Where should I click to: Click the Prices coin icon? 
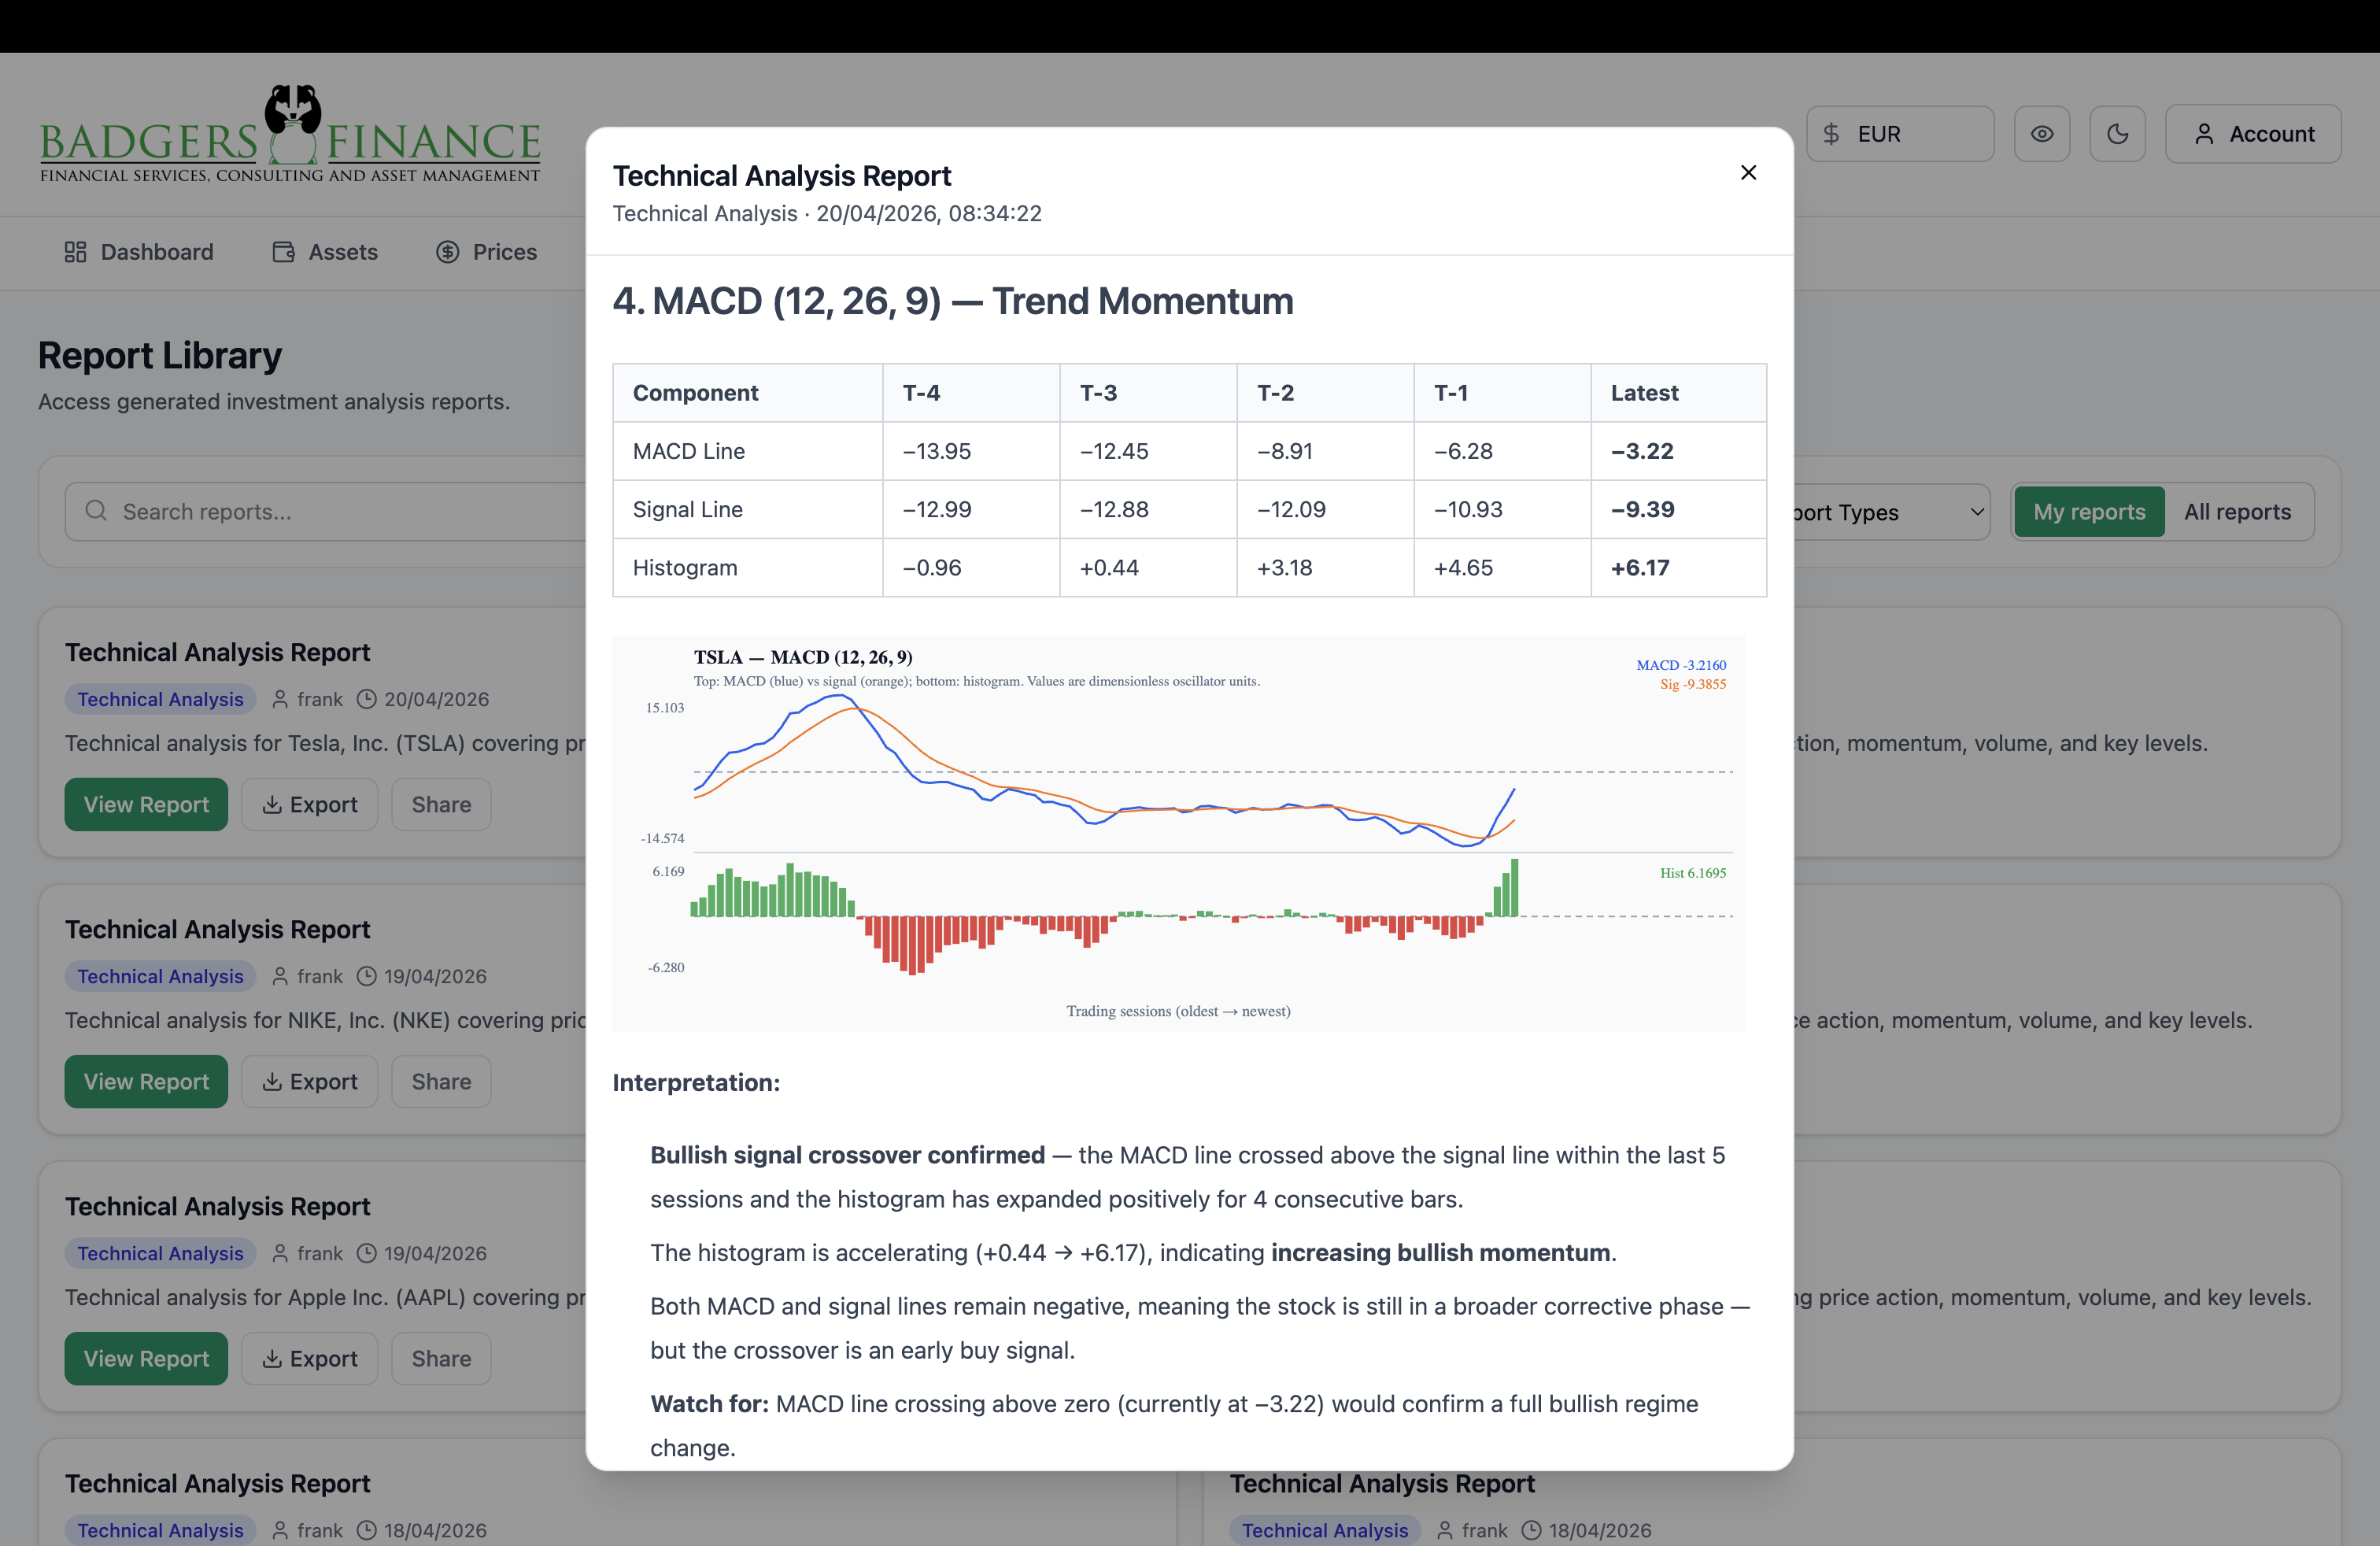[447, 252]
